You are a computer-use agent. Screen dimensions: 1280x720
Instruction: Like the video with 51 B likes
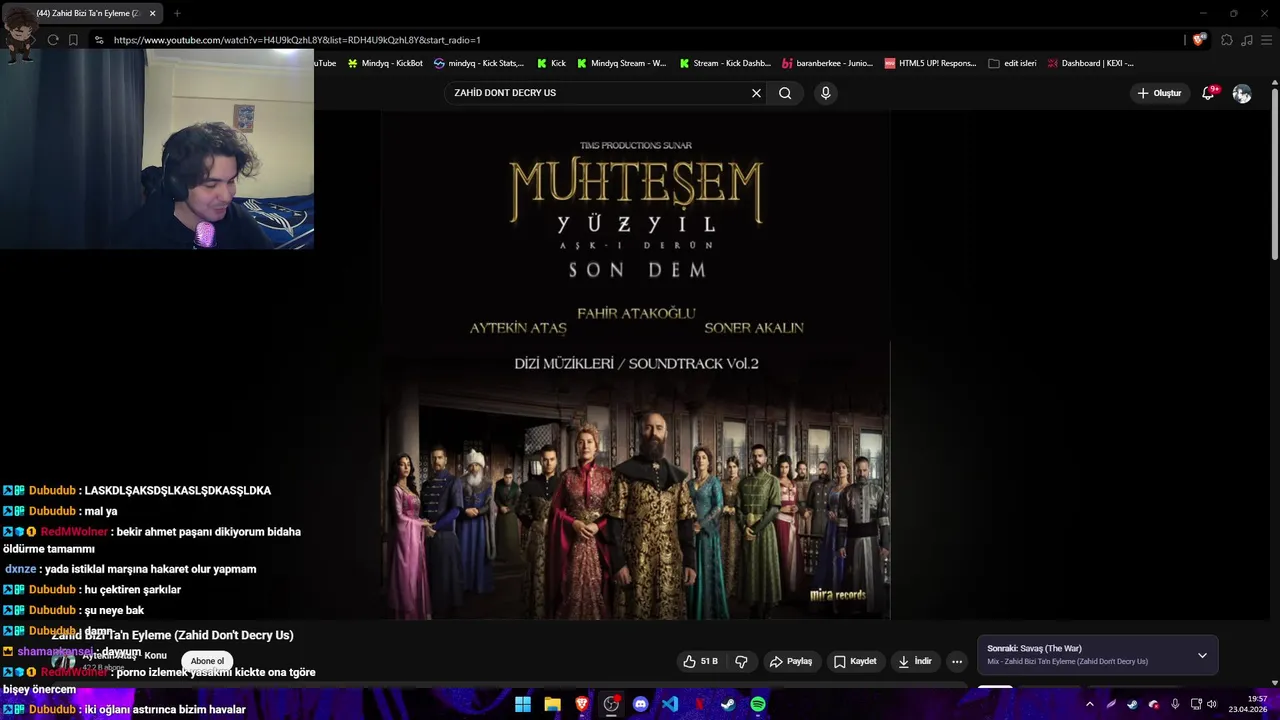(700, 661)
